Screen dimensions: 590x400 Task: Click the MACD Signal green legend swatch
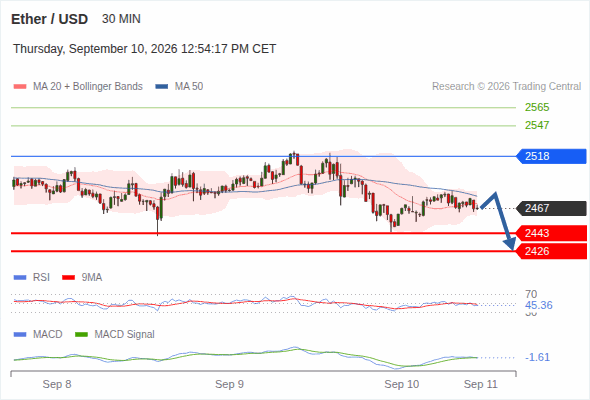pyautogui.click(x=81, y=335)
